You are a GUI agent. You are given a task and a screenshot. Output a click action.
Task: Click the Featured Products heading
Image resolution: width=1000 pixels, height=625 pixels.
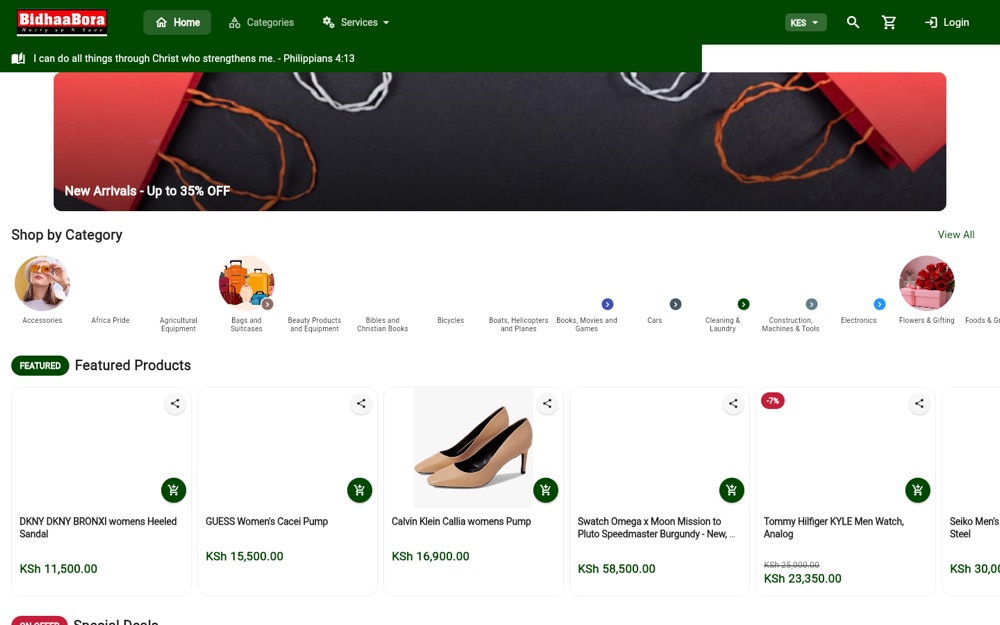(x=133, y=365)
